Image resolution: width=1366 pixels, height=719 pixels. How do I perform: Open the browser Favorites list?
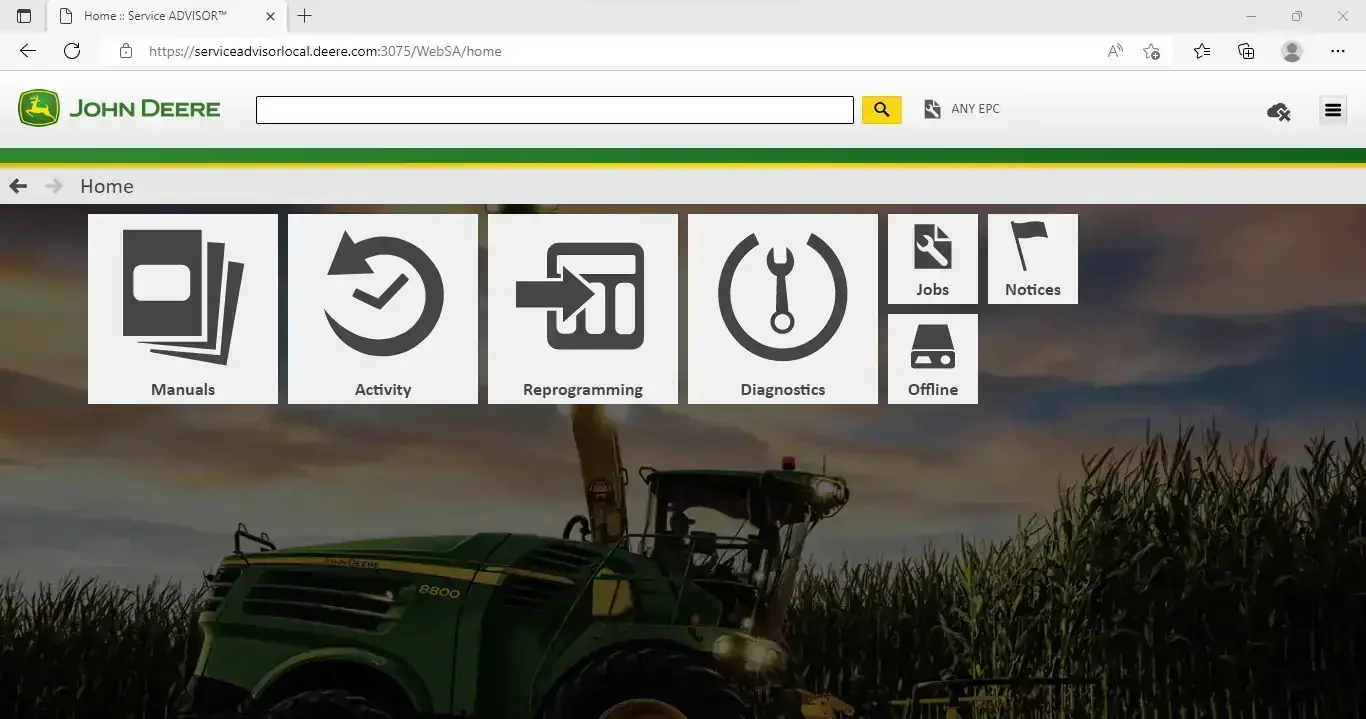click(1202, 51)
